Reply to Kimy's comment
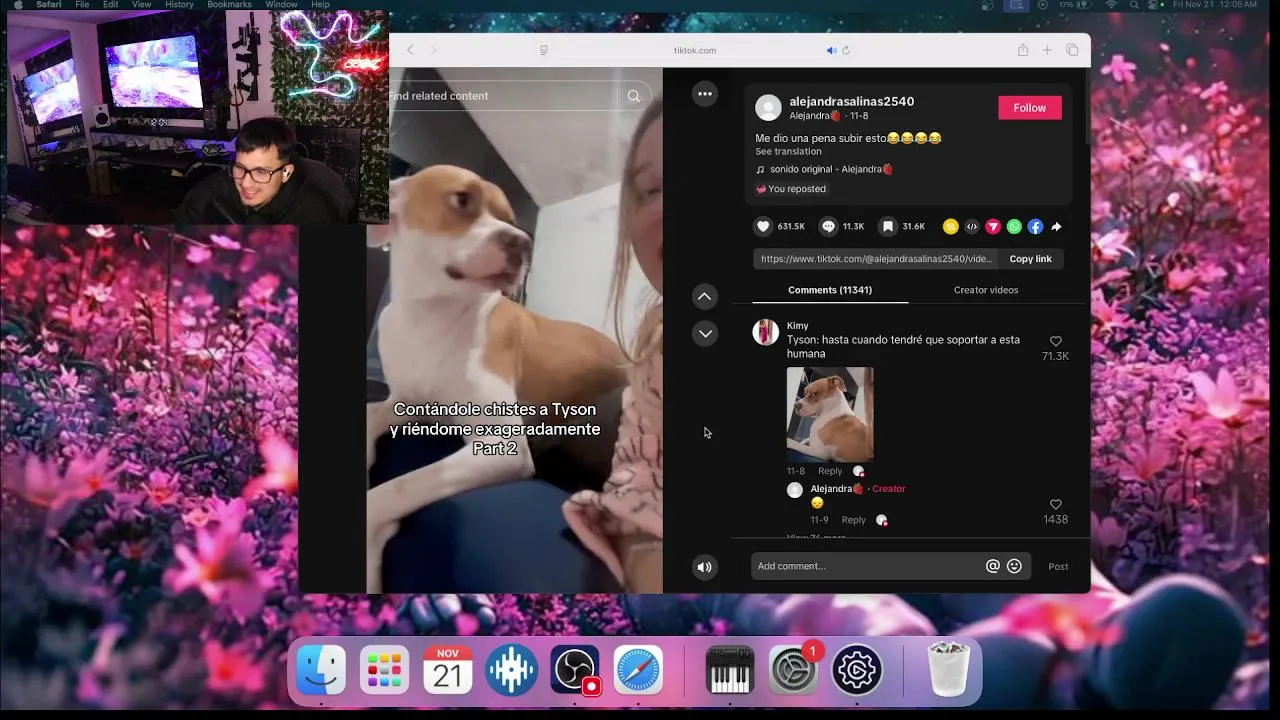This screenshot has width=1280, height=720. tap(830, 471)
